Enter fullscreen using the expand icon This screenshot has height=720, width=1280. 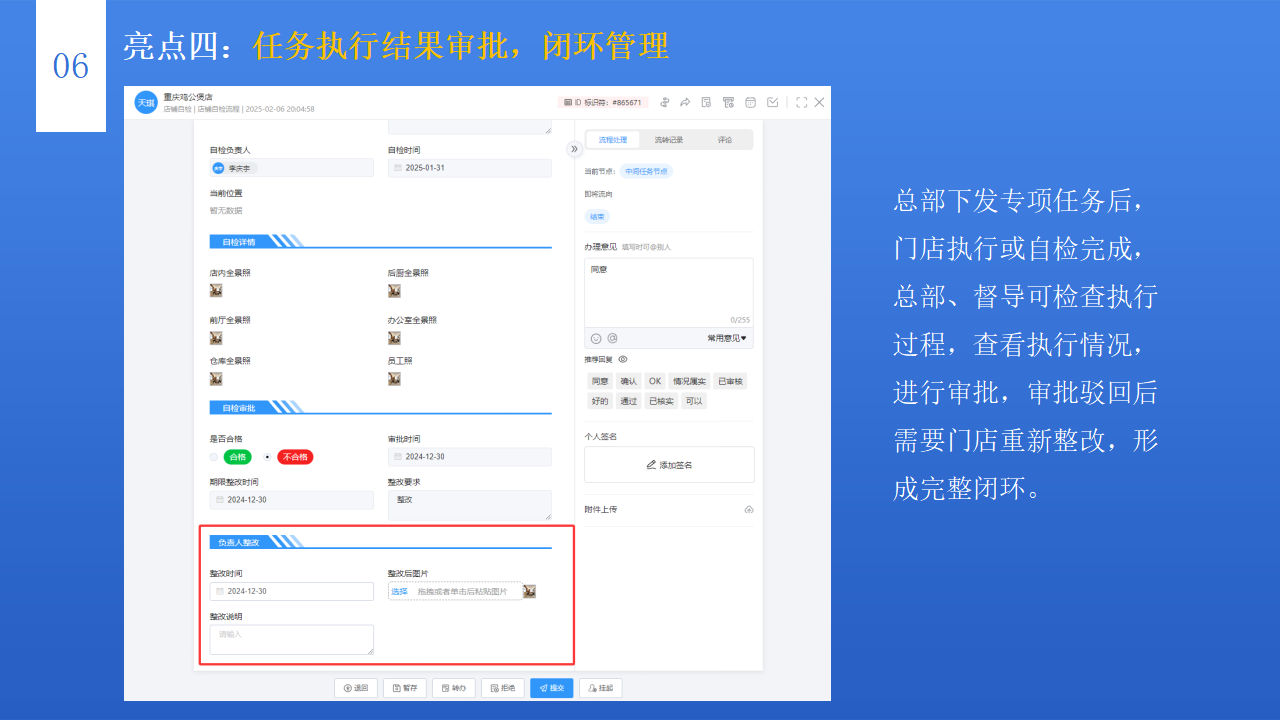click(800, 102)
